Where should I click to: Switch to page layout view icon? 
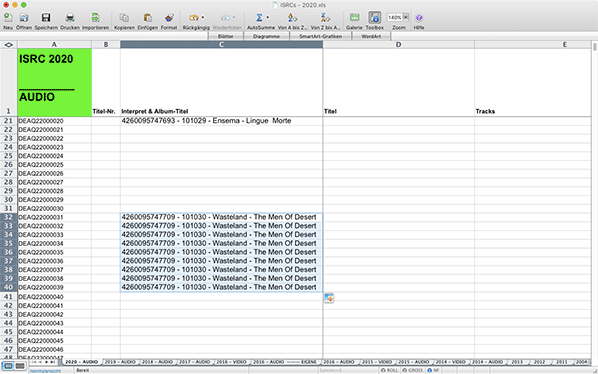(x=20, y=366)
